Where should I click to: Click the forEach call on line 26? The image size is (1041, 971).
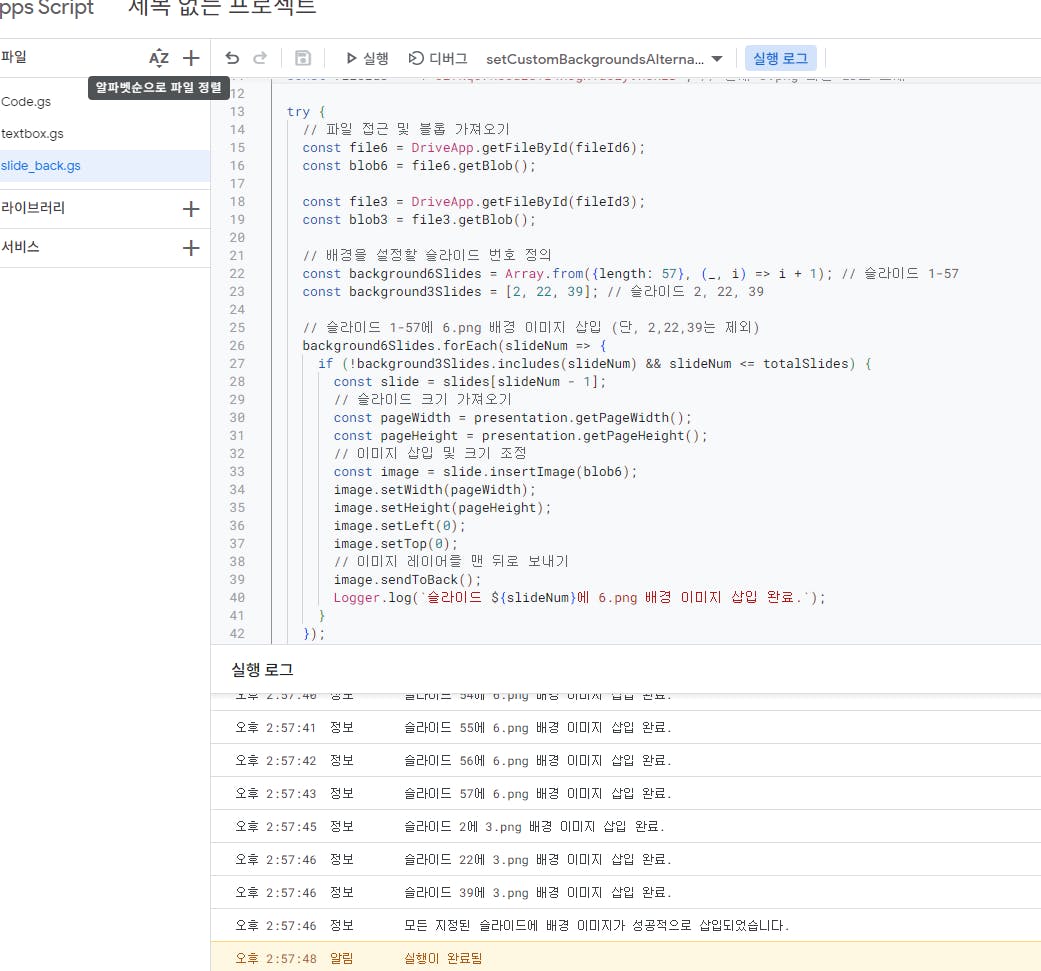click(x=454, y=345)
